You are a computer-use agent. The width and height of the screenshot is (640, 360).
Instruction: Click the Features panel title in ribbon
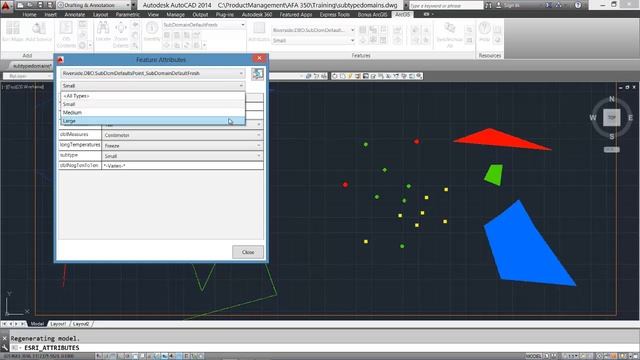(x=361, y=56)
